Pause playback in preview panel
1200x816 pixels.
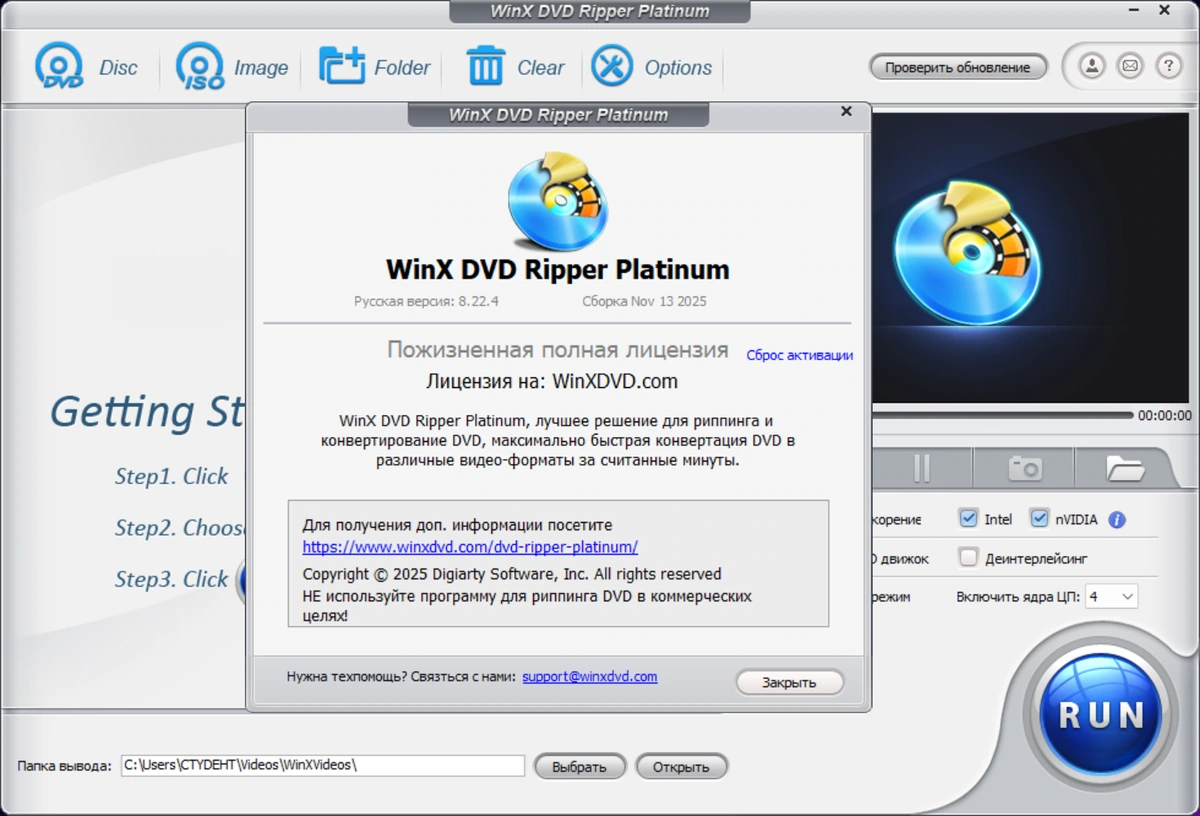922,467
